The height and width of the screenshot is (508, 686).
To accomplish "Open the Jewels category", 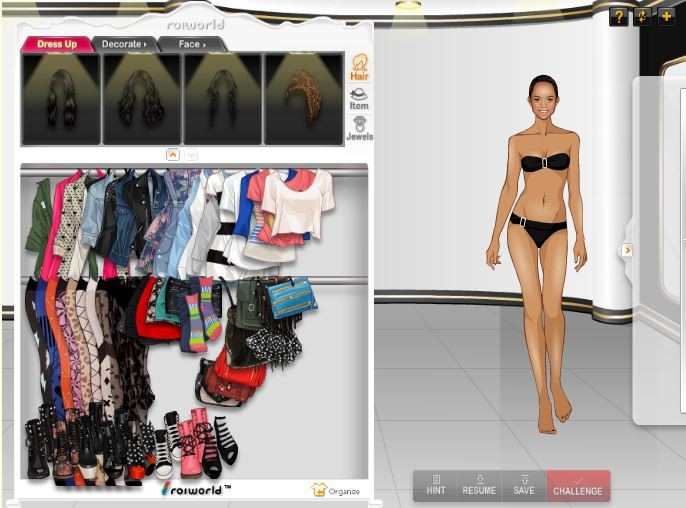I will point(358,128).
